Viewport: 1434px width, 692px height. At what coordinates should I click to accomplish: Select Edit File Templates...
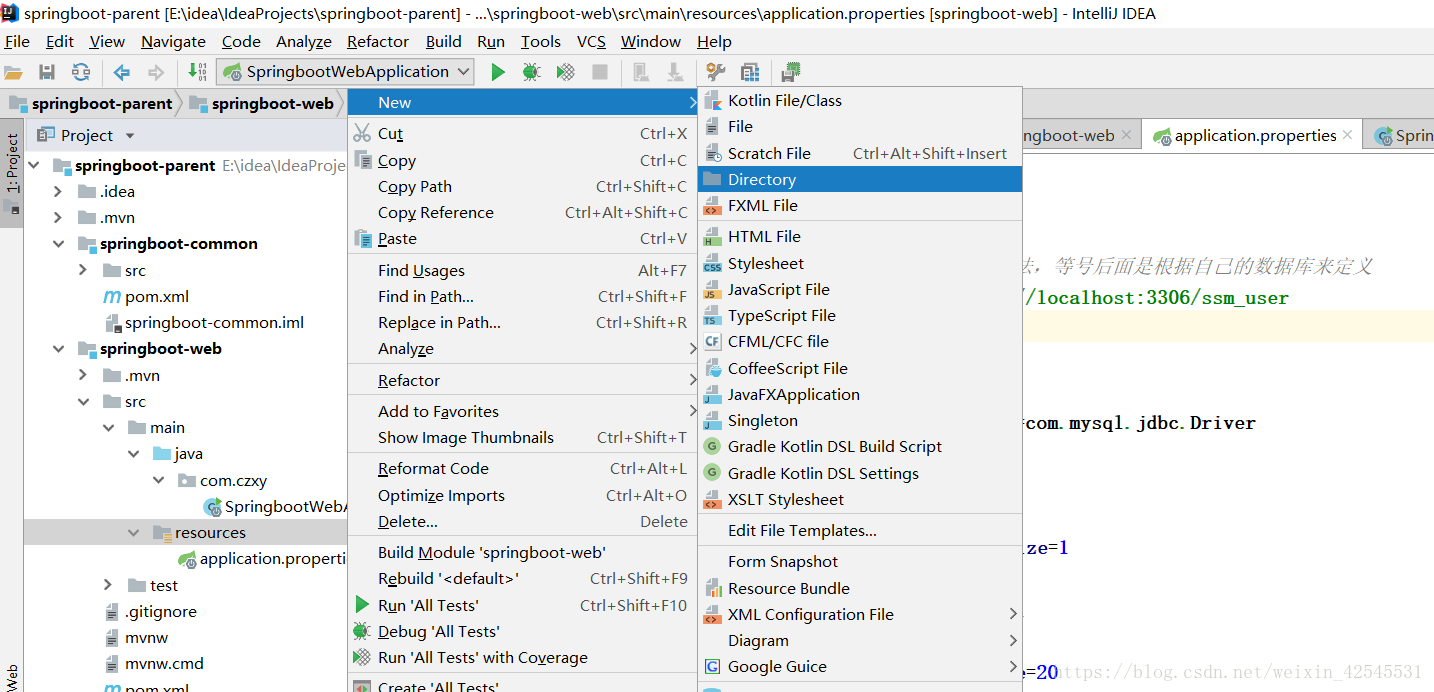[x=860, y=530]
